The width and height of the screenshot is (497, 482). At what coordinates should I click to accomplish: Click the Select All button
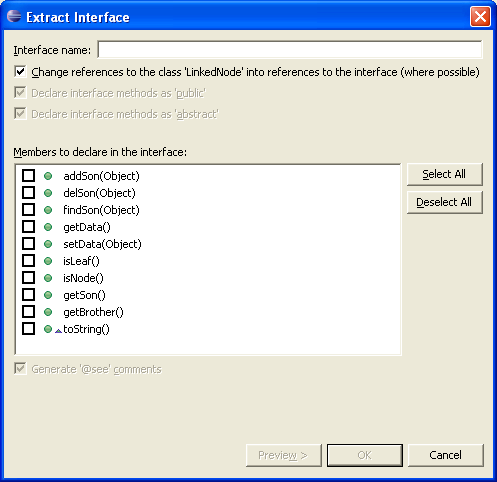pyautogui.click(x=444, y=174)
